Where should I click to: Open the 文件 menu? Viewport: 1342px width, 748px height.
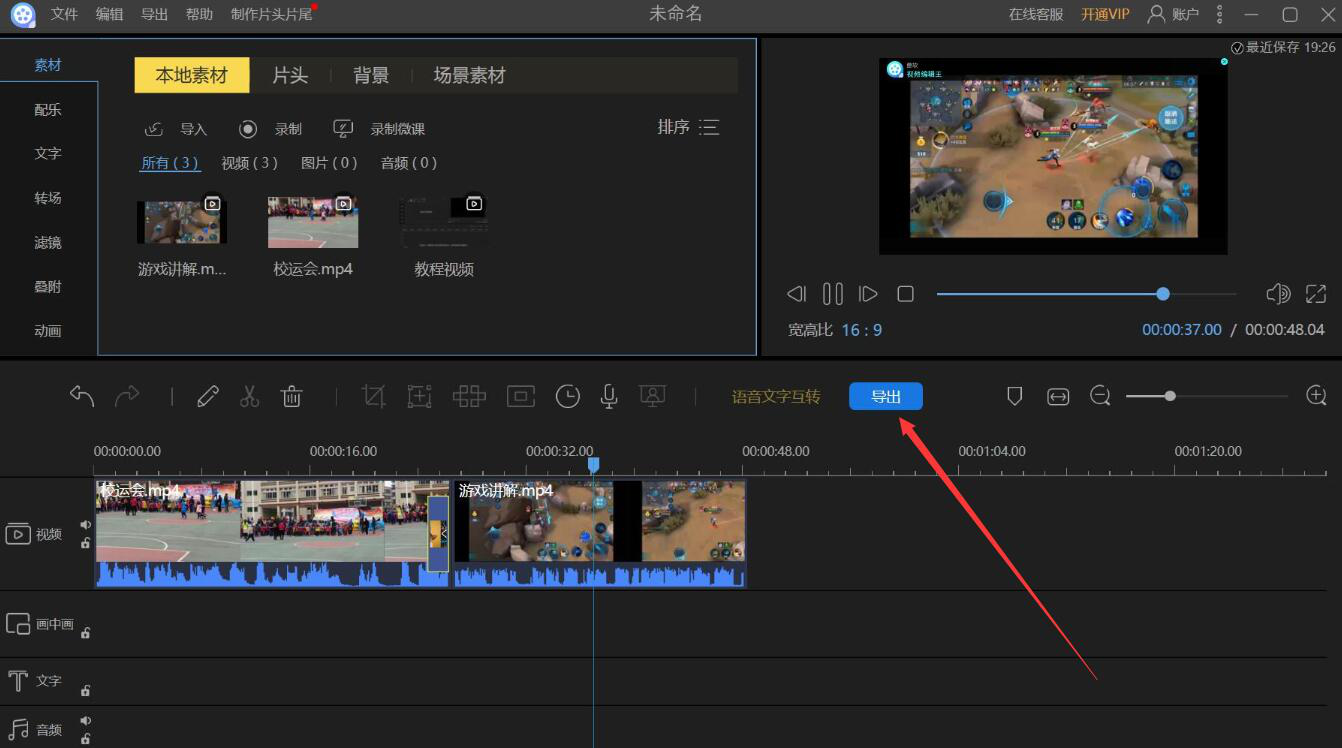(x=64, y=14)
